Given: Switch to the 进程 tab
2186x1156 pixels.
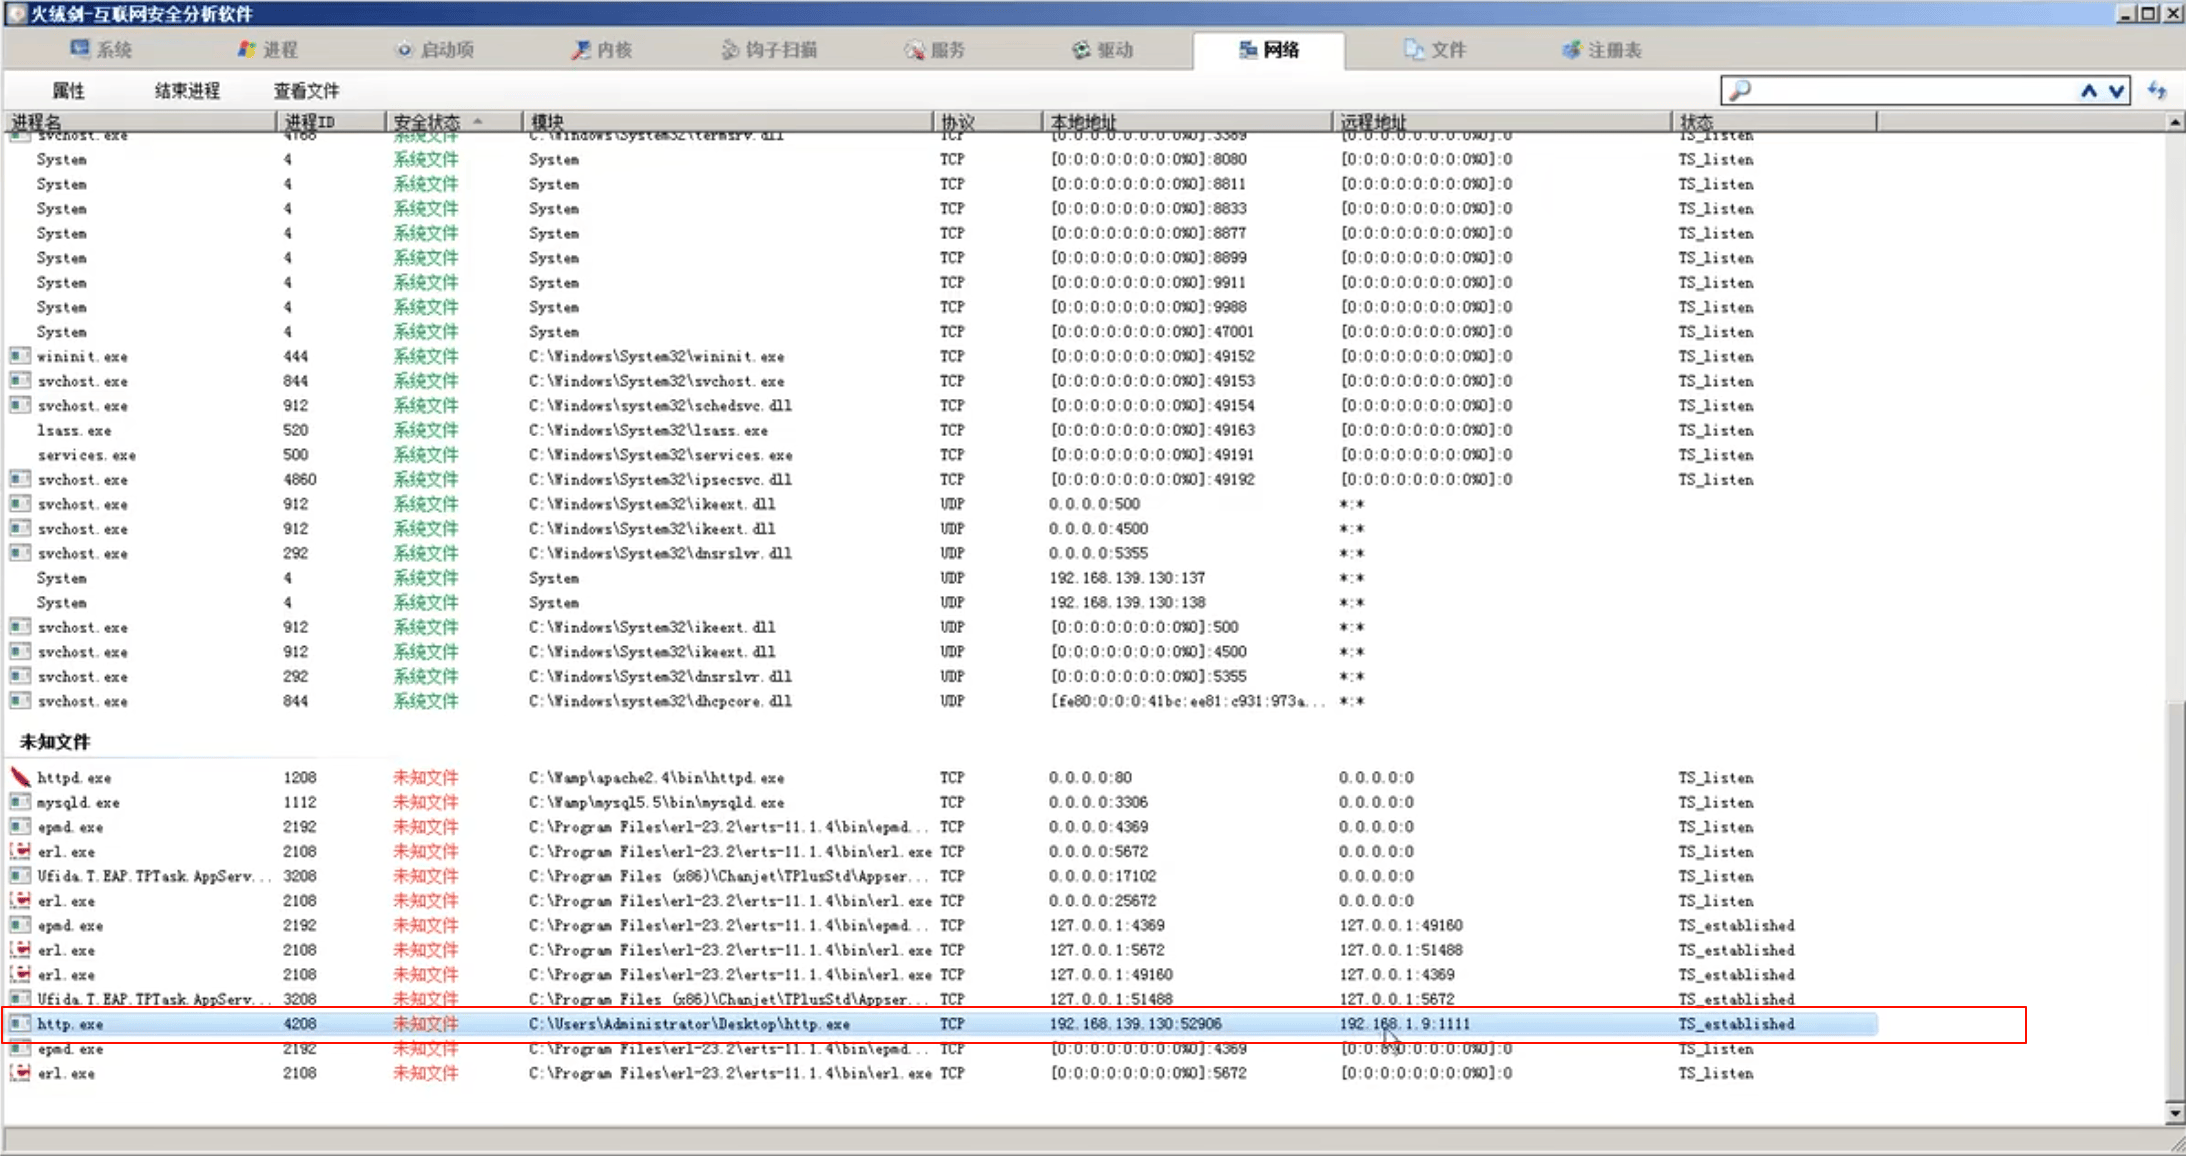Looking at the screenshot, I should pyautogui.click(x=267, y=49).
